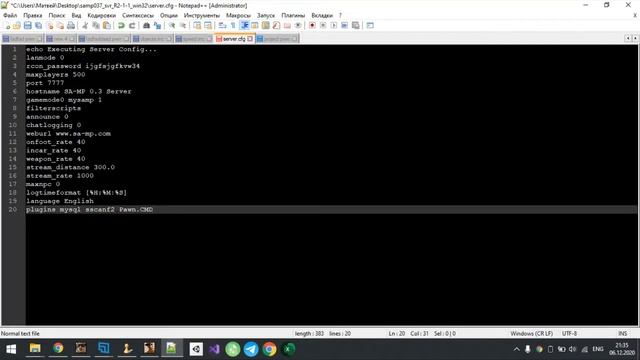Click the Save Recorded Macro icon
Screen dimensions: 640x360
point(356,25)
